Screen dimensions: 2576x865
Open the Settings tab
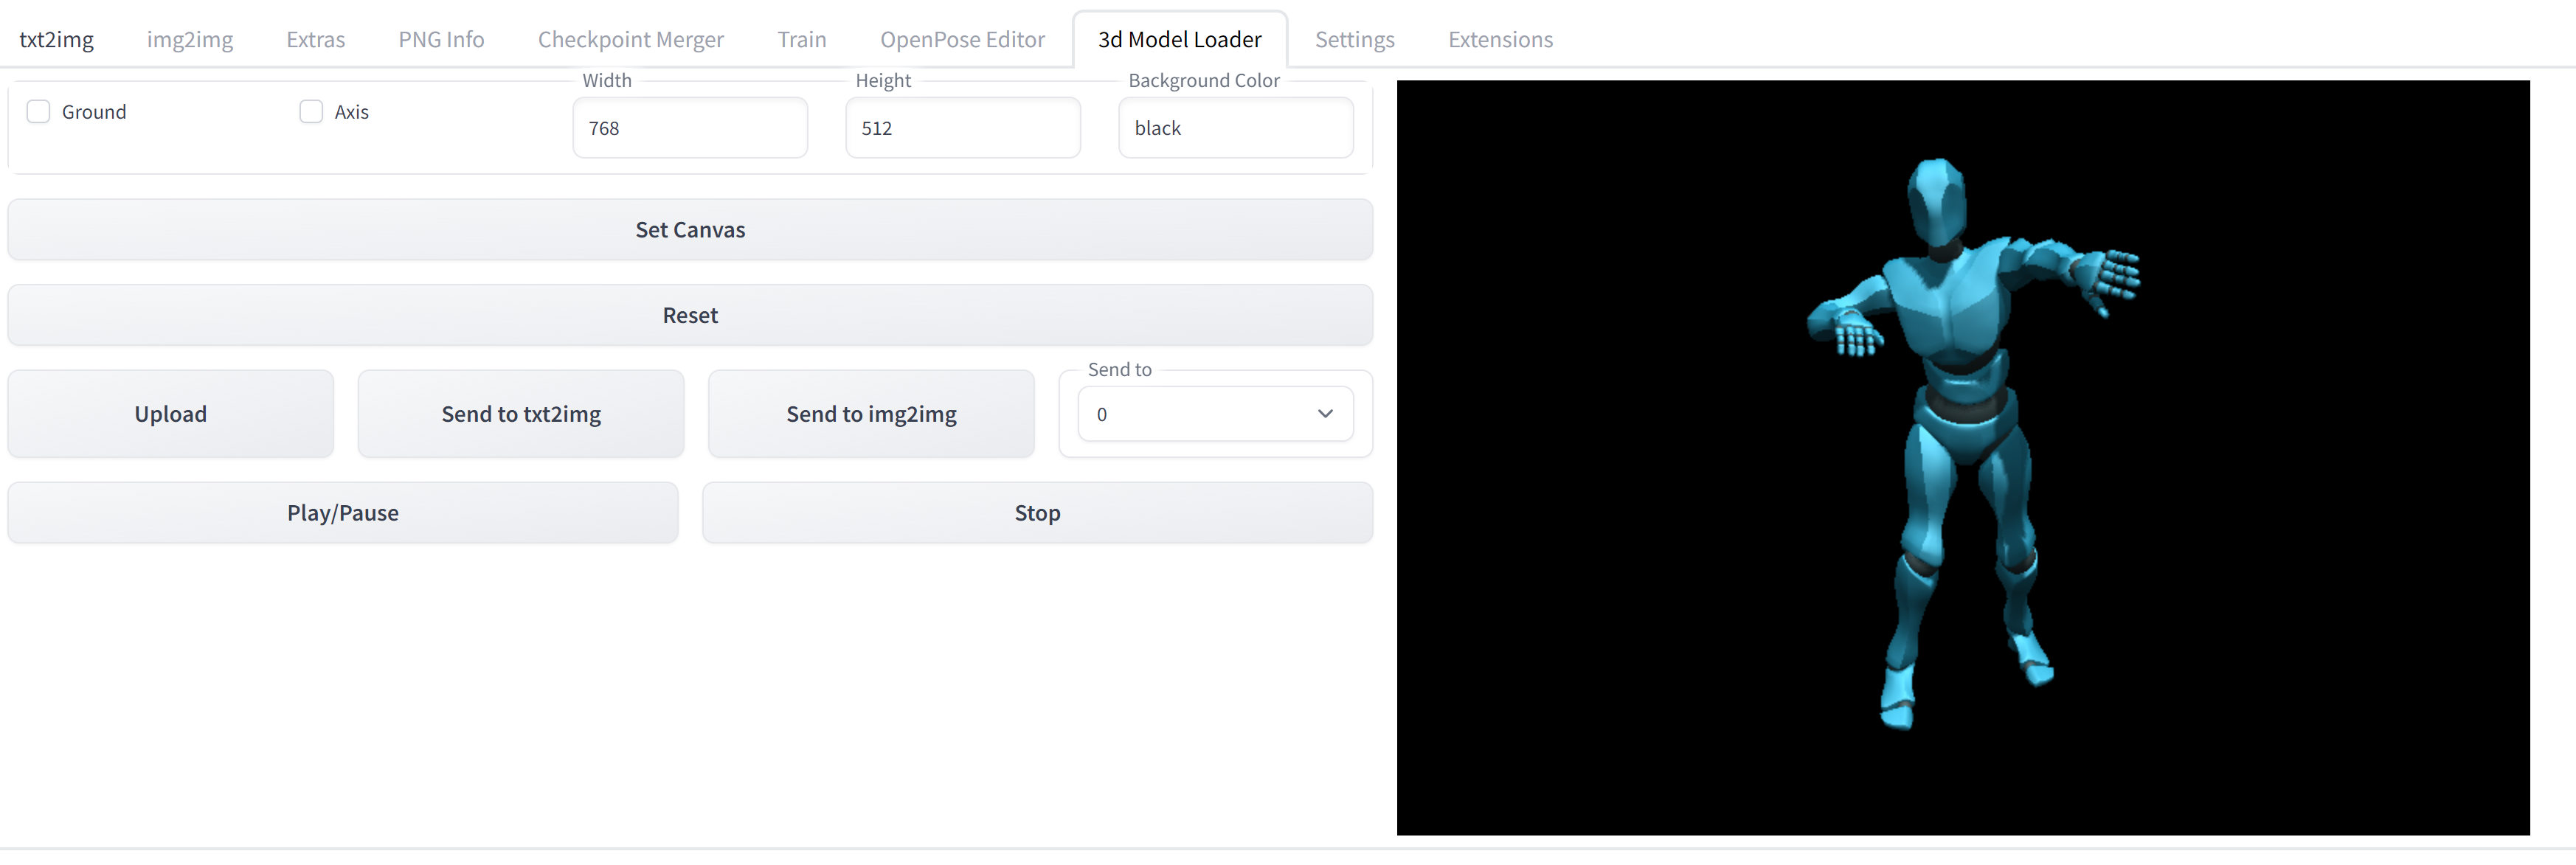click(1354, 39)
